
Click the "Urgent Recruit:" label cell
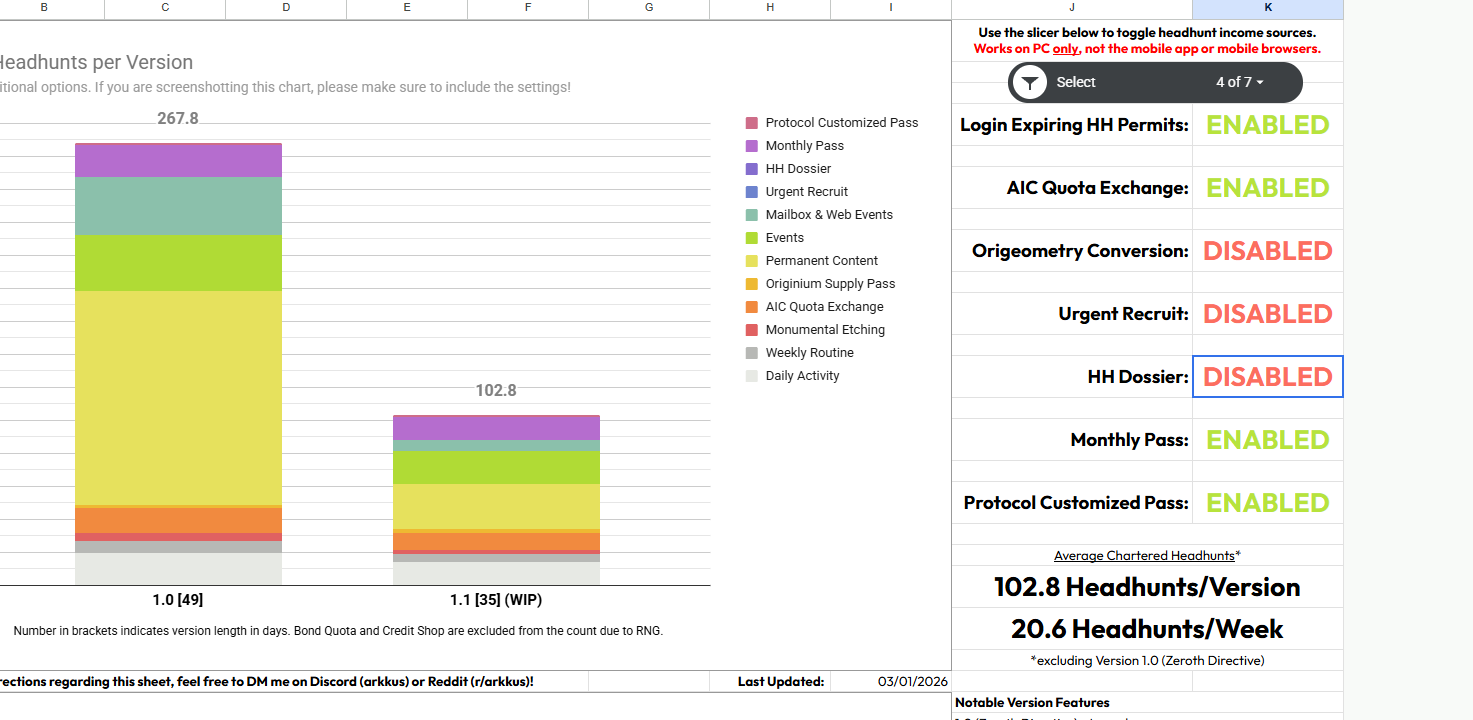coord(1072,314)
